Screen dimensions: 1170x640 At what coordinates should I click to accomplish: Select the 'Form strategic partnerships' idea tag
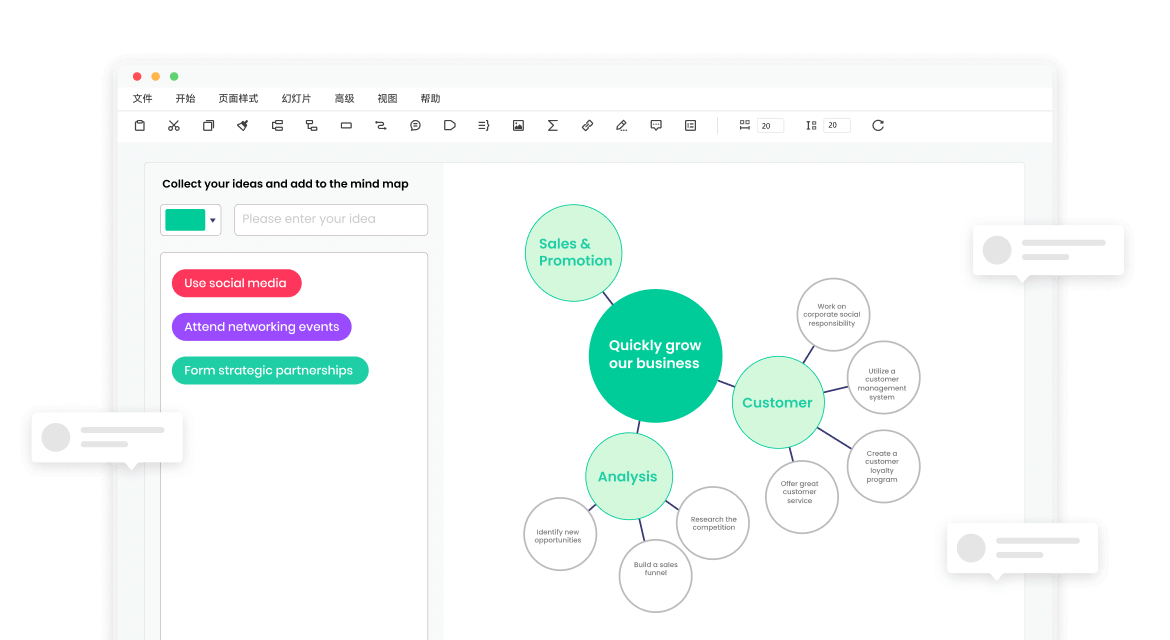tap(269, 371)
